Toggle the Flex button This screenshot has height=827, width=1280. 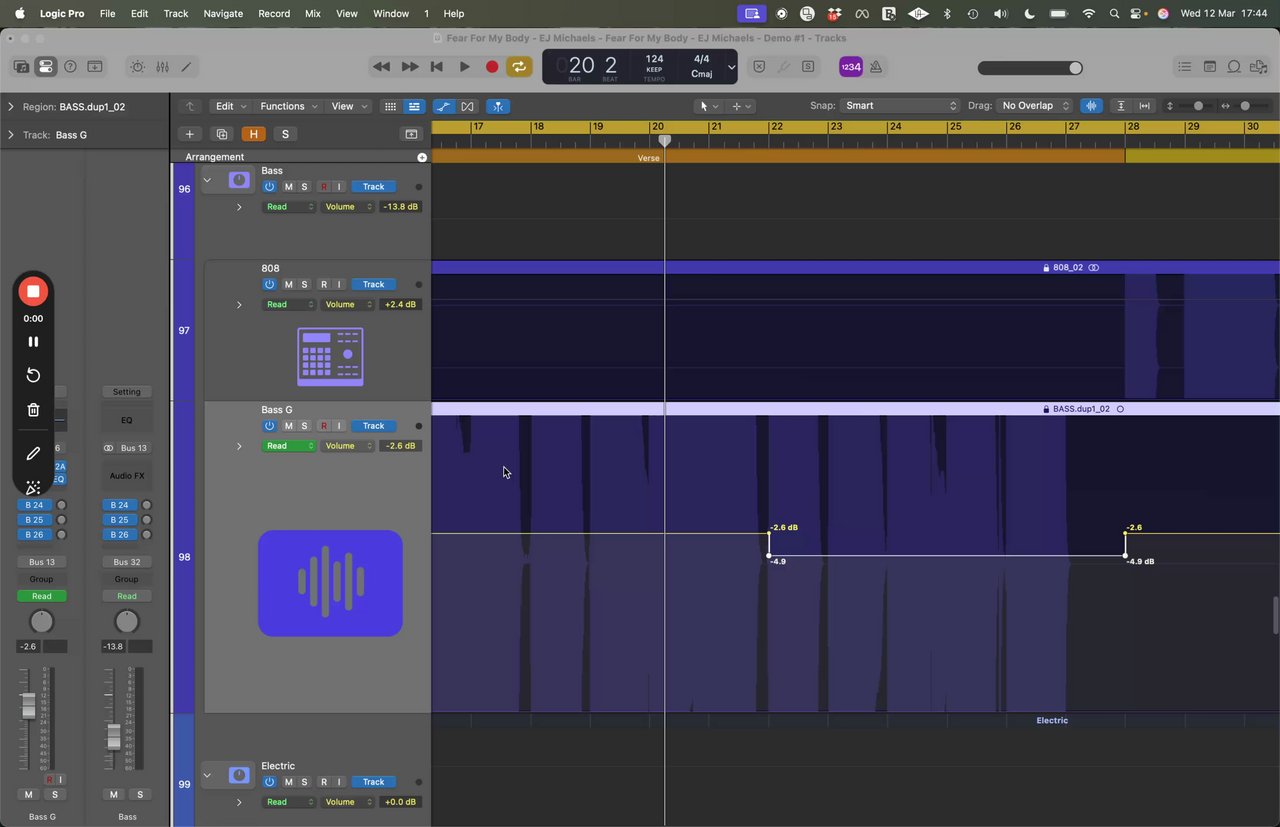pos(467,106)
